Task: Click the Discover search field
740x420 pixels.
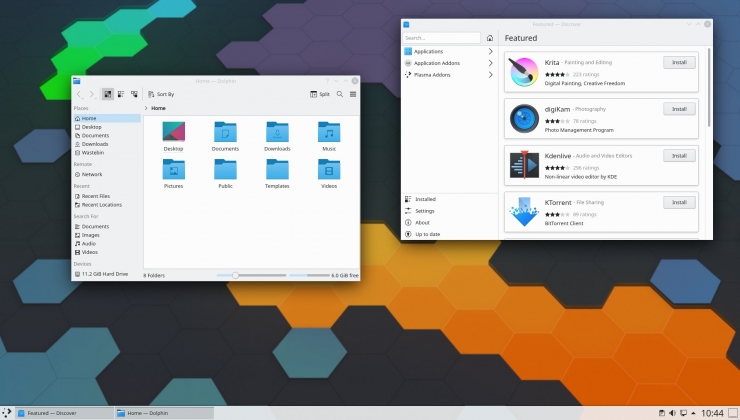Action: [x=441, y=38]
